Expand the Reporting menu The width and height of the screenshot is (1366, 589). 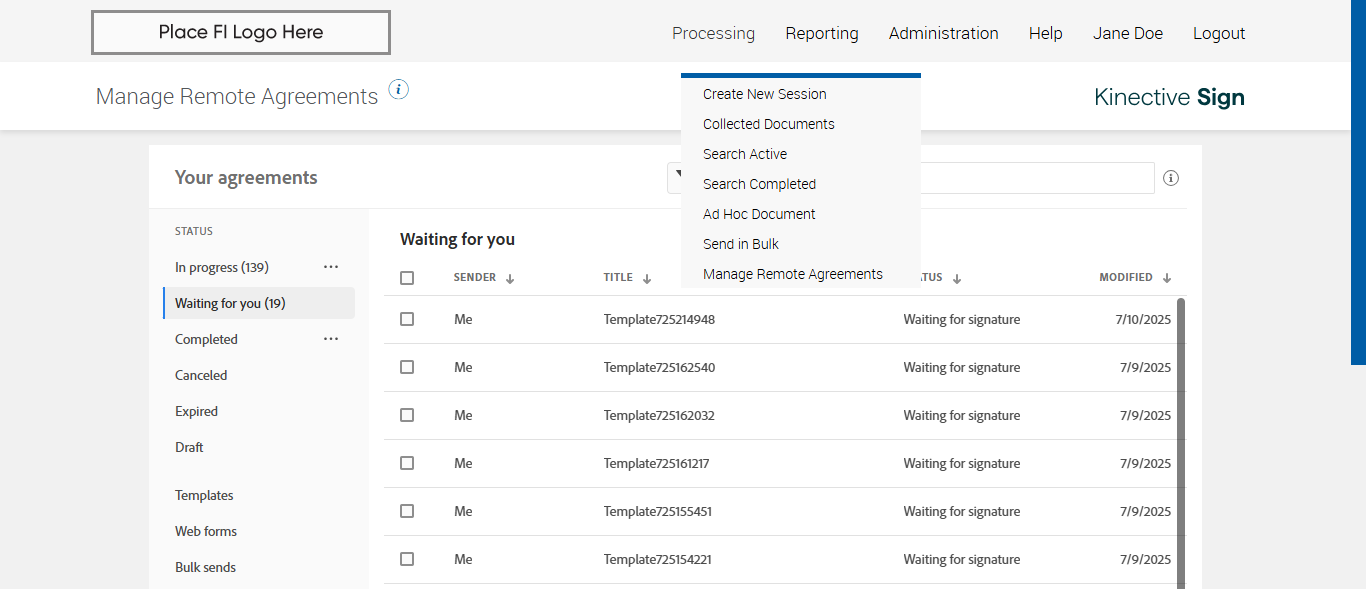point(822,33)
